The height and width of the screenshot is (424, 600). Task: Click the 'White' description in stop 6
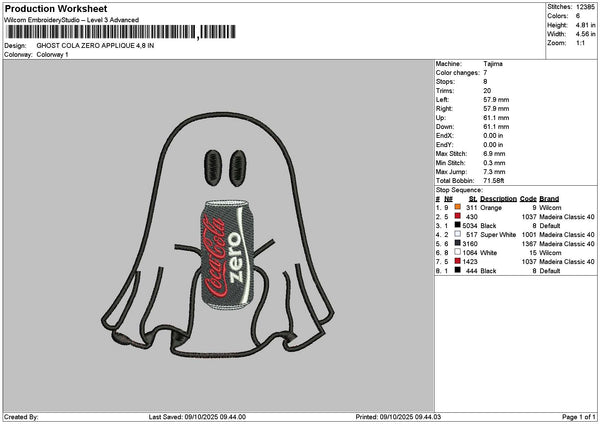(x=489, y=253)
